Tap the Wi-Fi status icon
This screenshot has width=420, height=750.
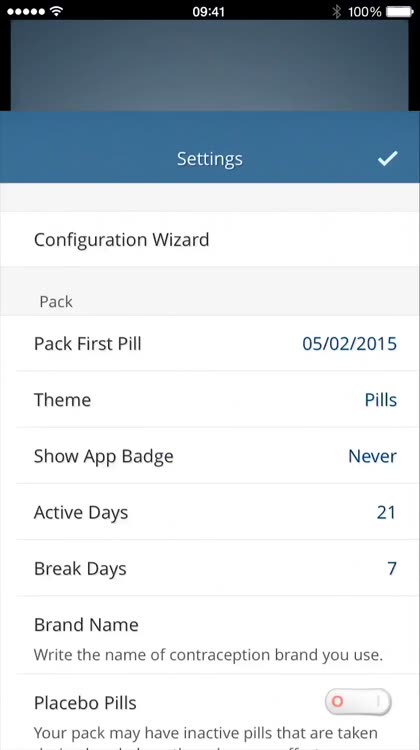(x=56, y=11)
